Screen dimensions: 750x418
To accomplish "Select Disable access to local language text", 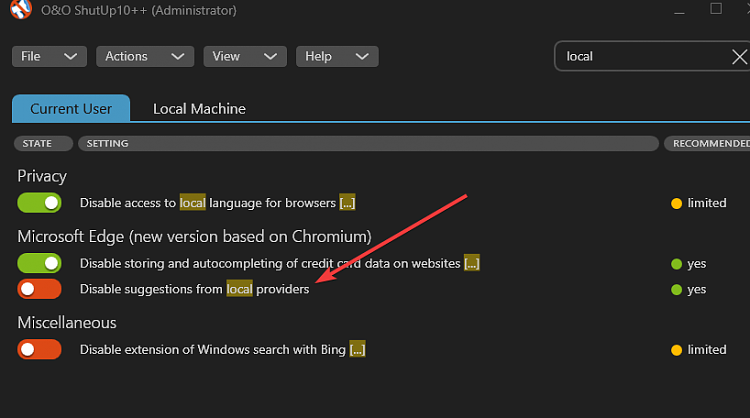I will click(208, 203).
